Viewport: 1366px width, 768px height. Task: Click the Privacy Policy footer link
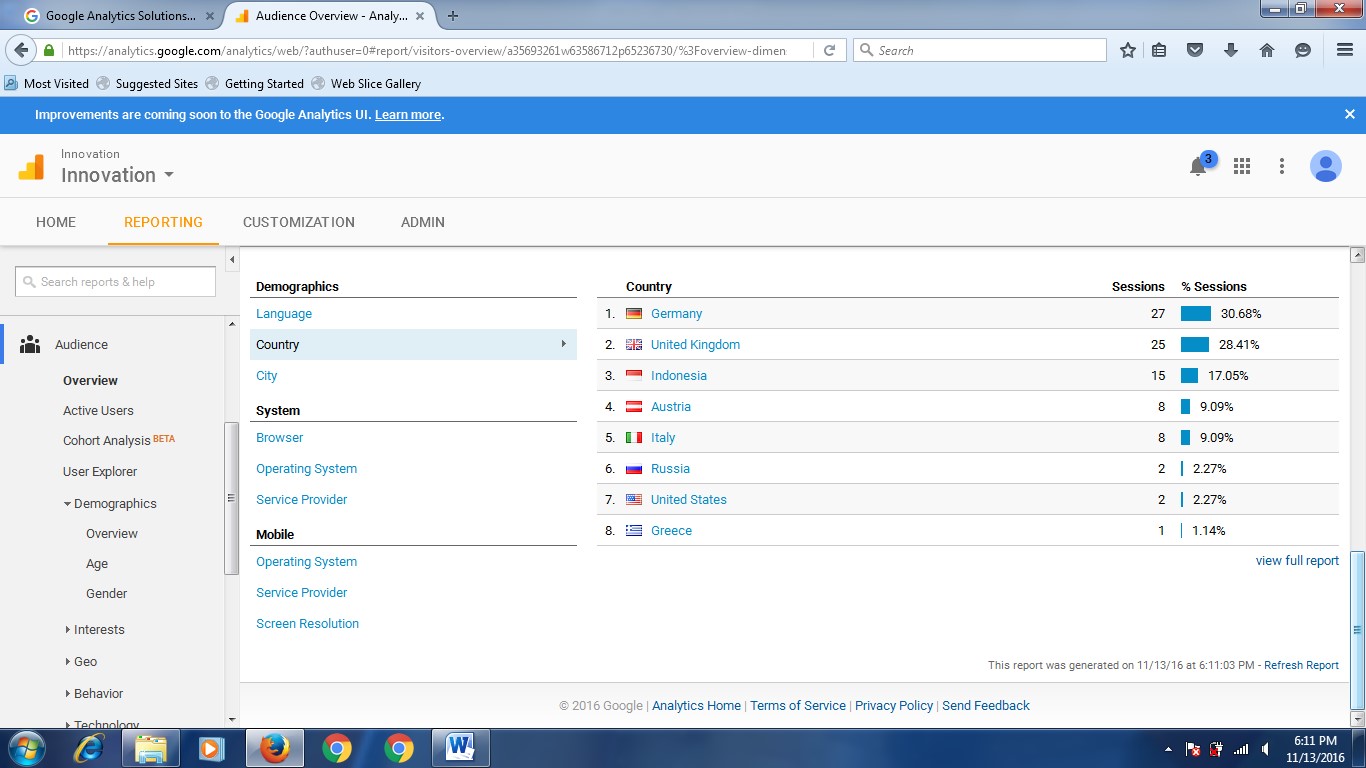pyautogui.click(x=894, y=705)
